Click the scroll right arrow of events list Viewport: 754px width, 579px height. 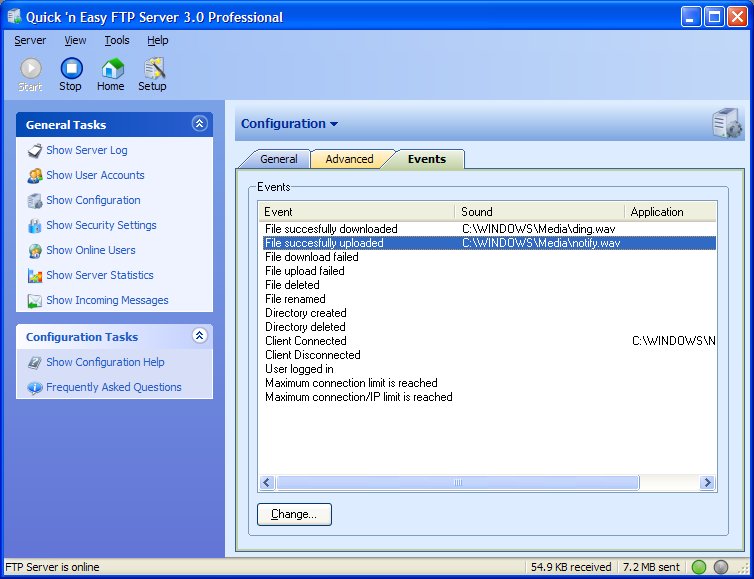(x=707, y=482)
